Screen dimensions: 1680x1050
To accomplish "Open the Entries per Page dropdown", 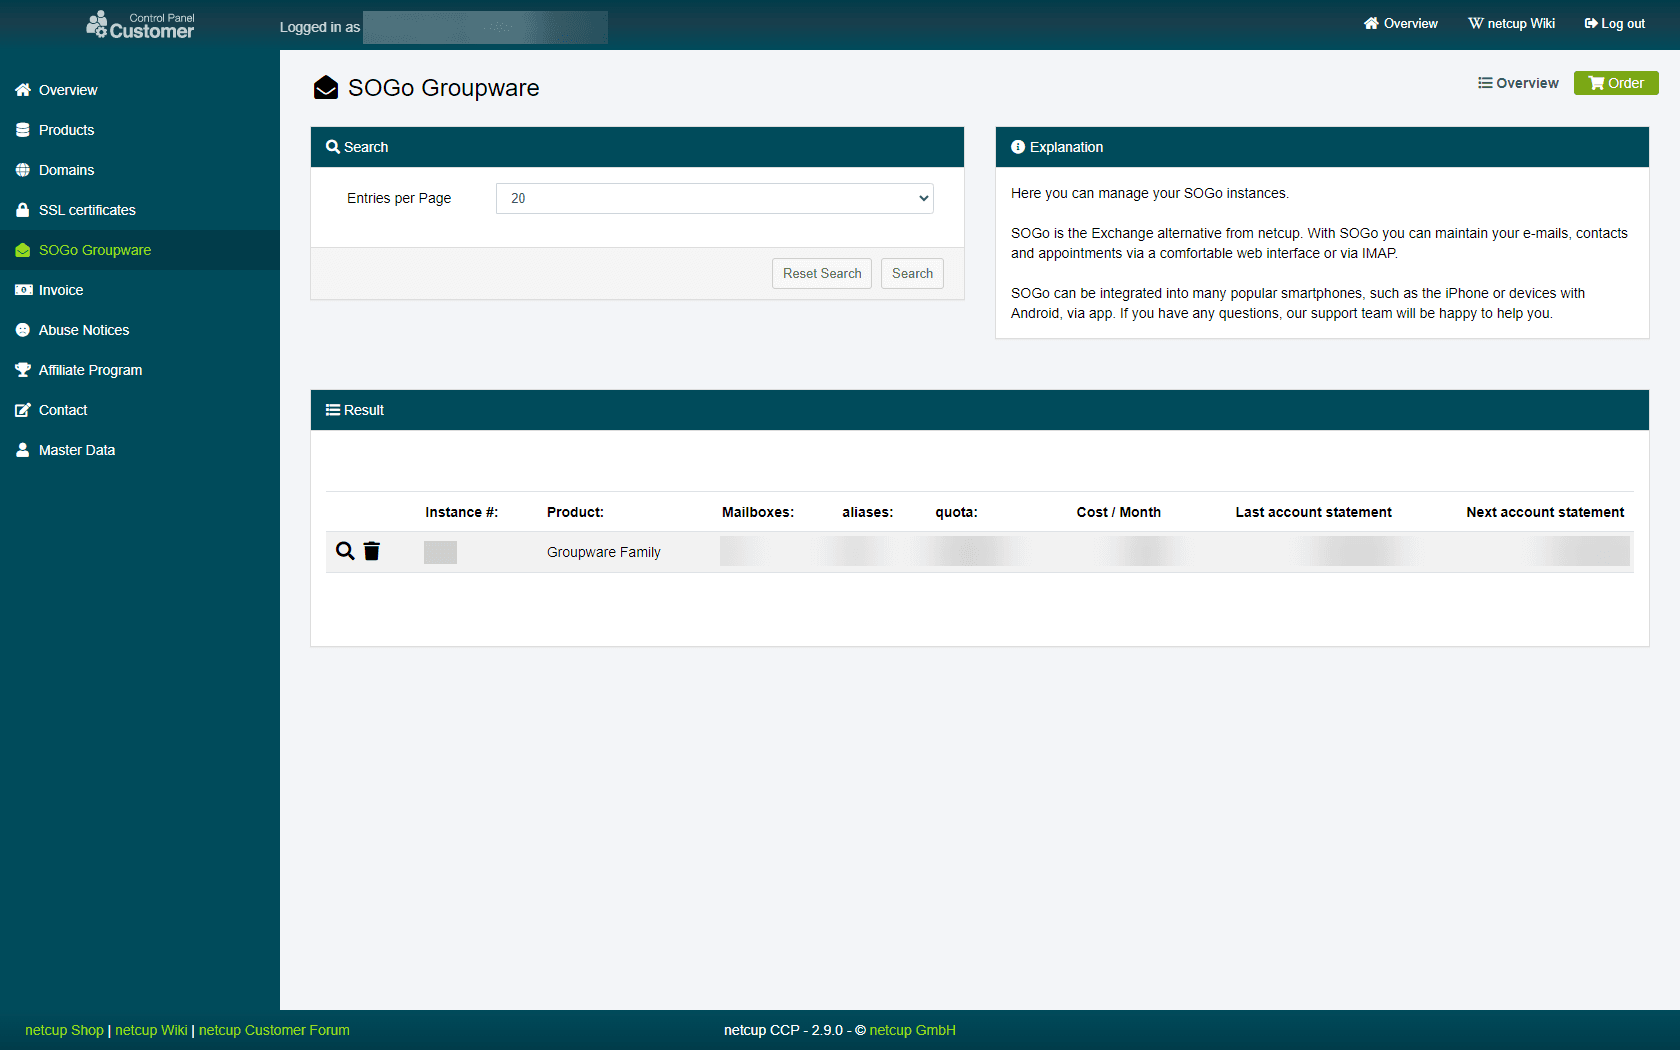I will pos(714,198).
